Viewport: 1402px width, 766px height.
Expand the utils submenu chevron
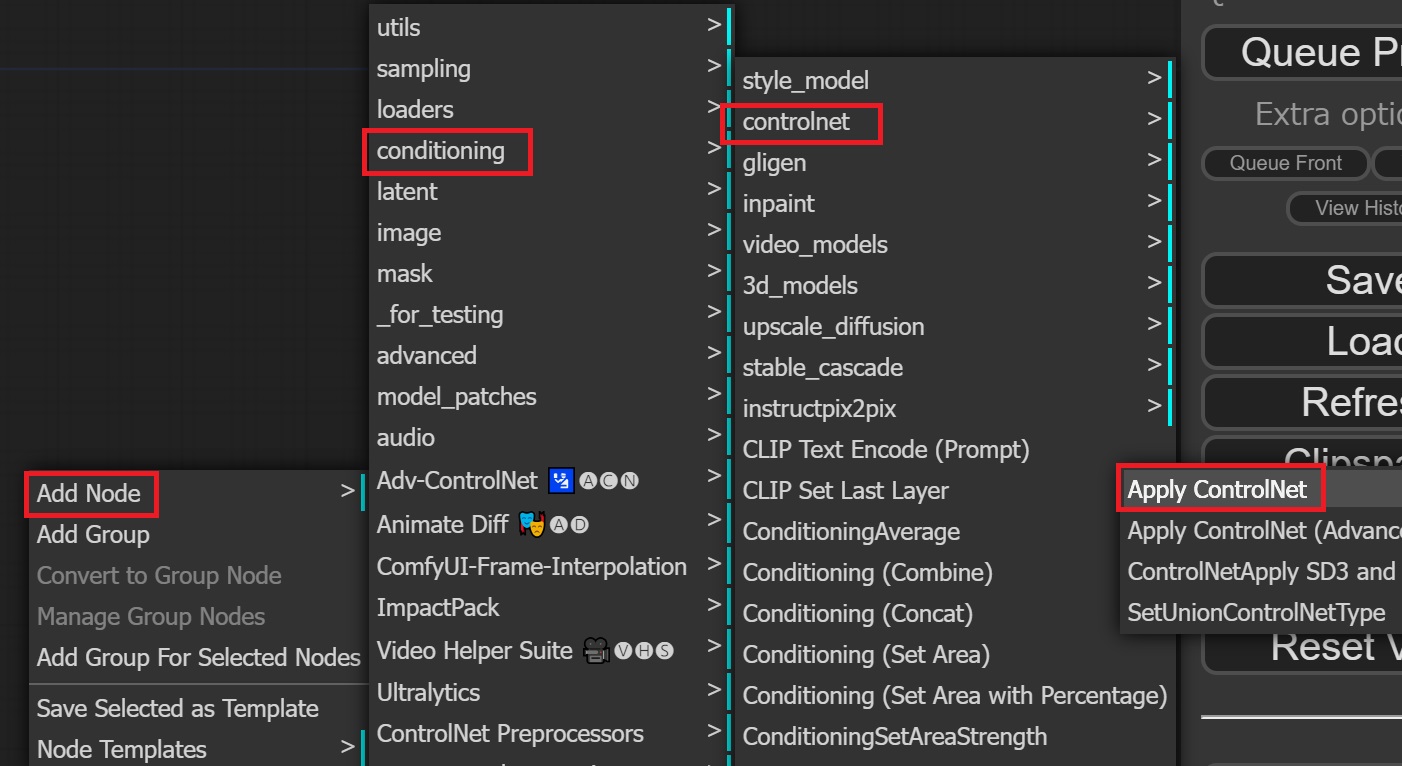pos(713,25)
